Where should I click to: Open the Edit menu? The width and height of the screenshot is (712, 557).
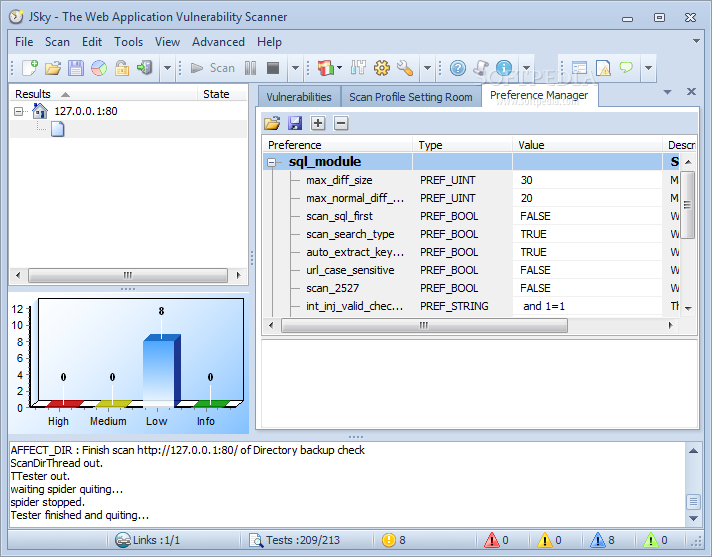point(92,42)
